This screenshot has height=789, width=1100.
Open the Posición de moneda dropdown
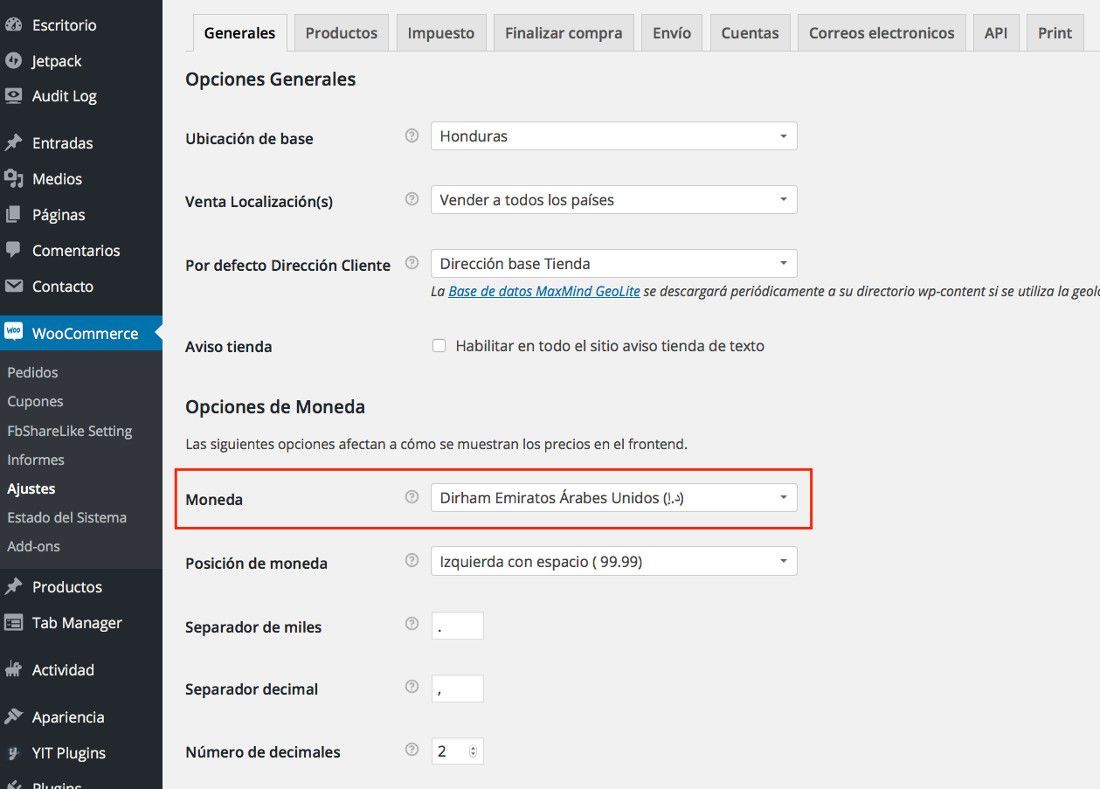[614, 561]
